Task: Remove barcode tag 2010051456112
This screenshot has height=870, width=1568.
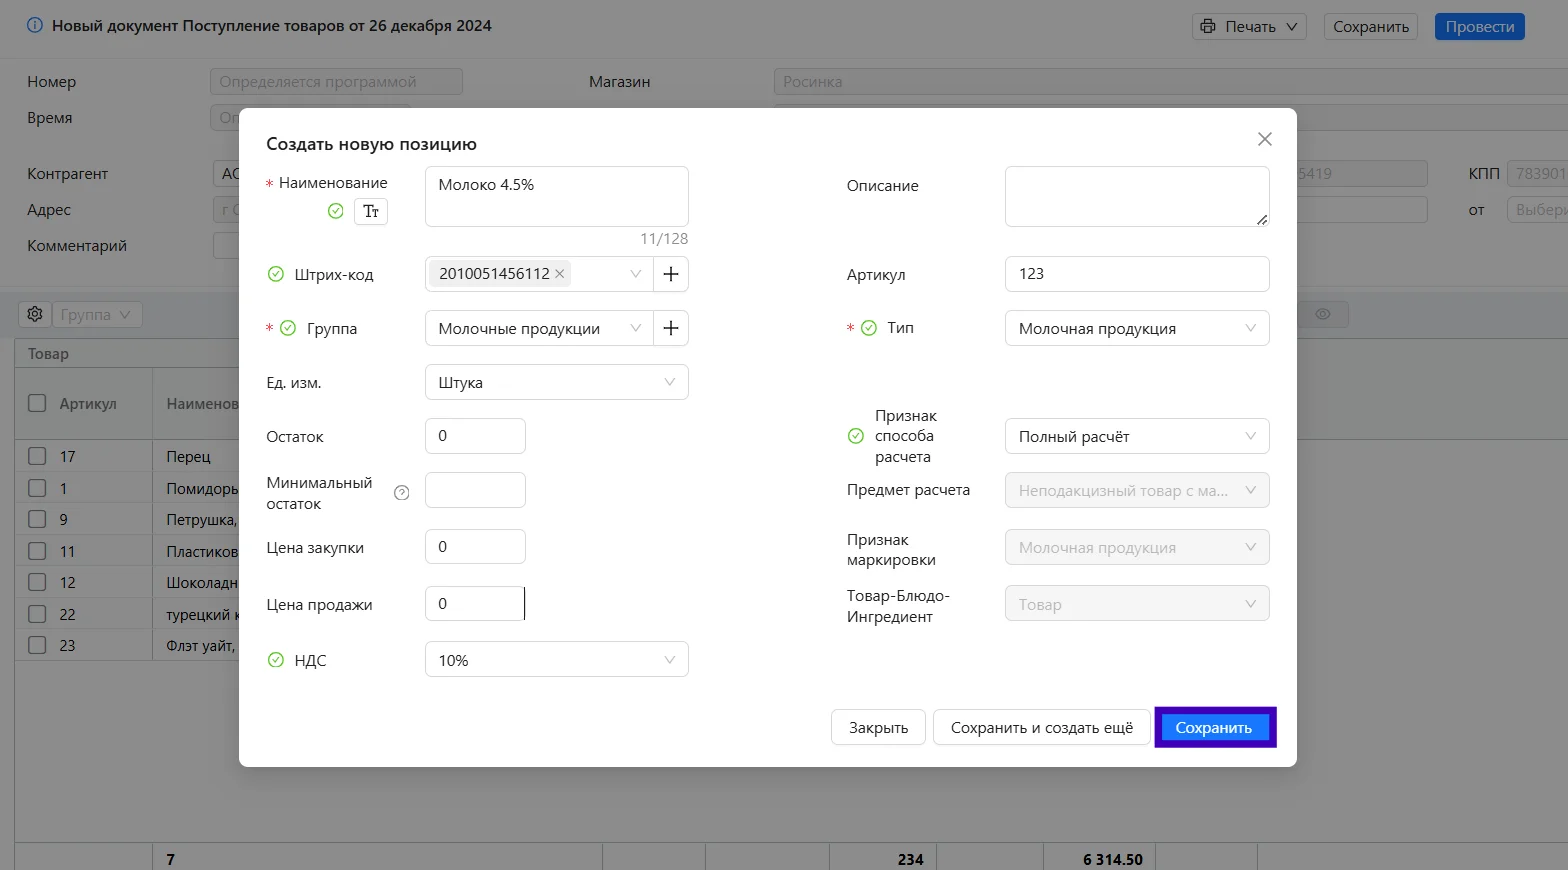Action: coord(560,274)
